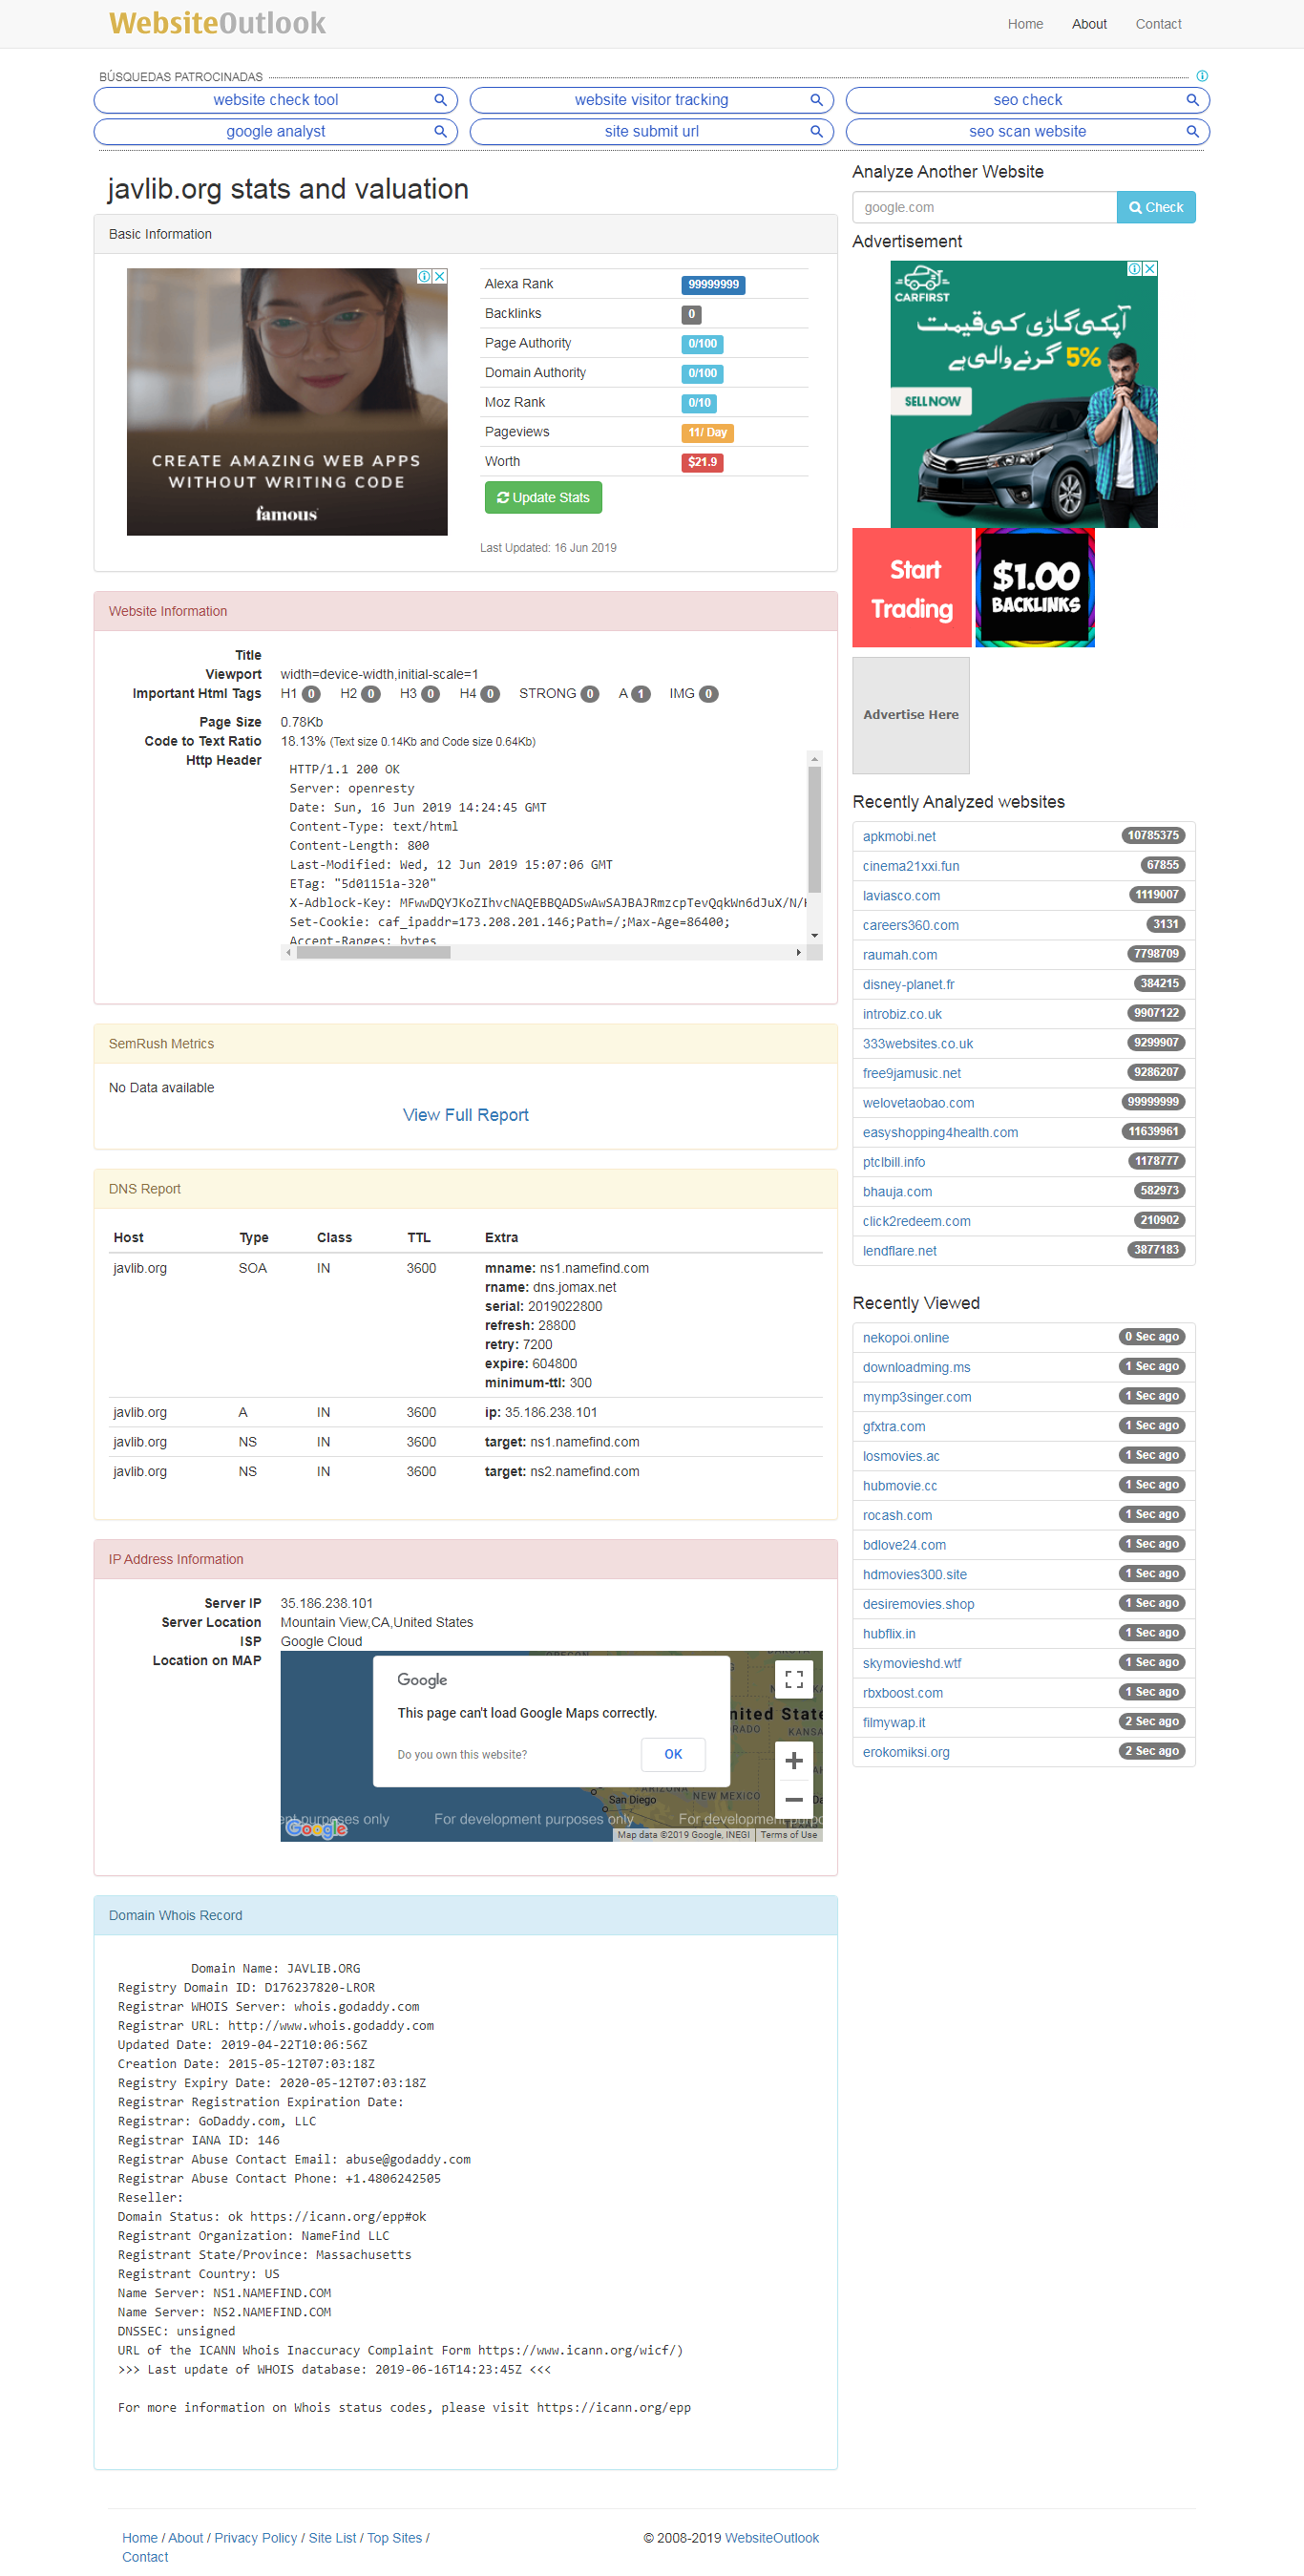Focus the 'google.com' website input field
Image resolution: width=1304 pixels, height=2576 pixels.
[984, 207]
